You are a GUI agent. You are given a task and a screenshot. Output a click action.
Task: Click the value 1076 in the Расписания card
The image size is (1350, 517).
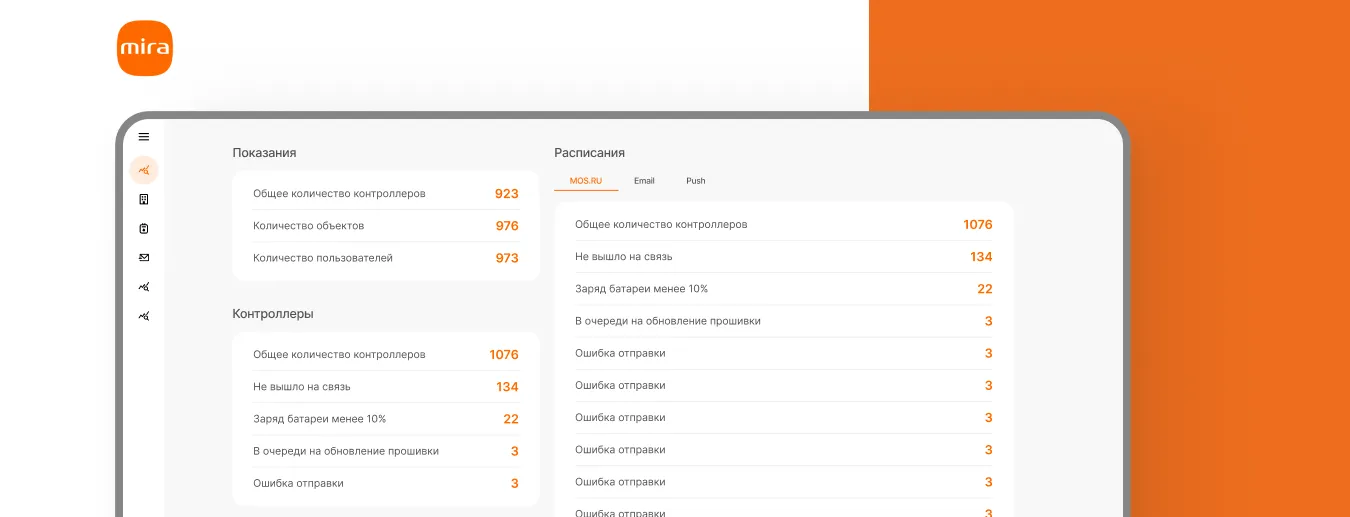(977, 225)
